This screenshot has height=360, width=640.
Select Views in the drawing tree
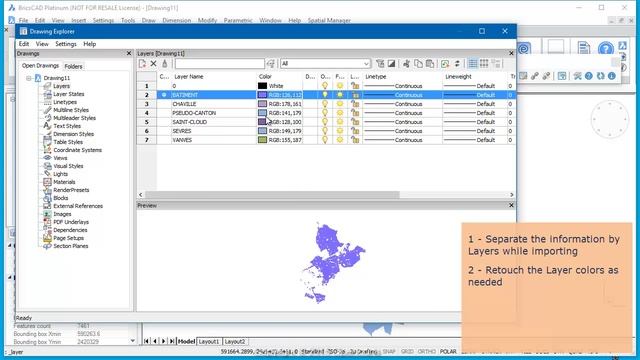[60, 158]
